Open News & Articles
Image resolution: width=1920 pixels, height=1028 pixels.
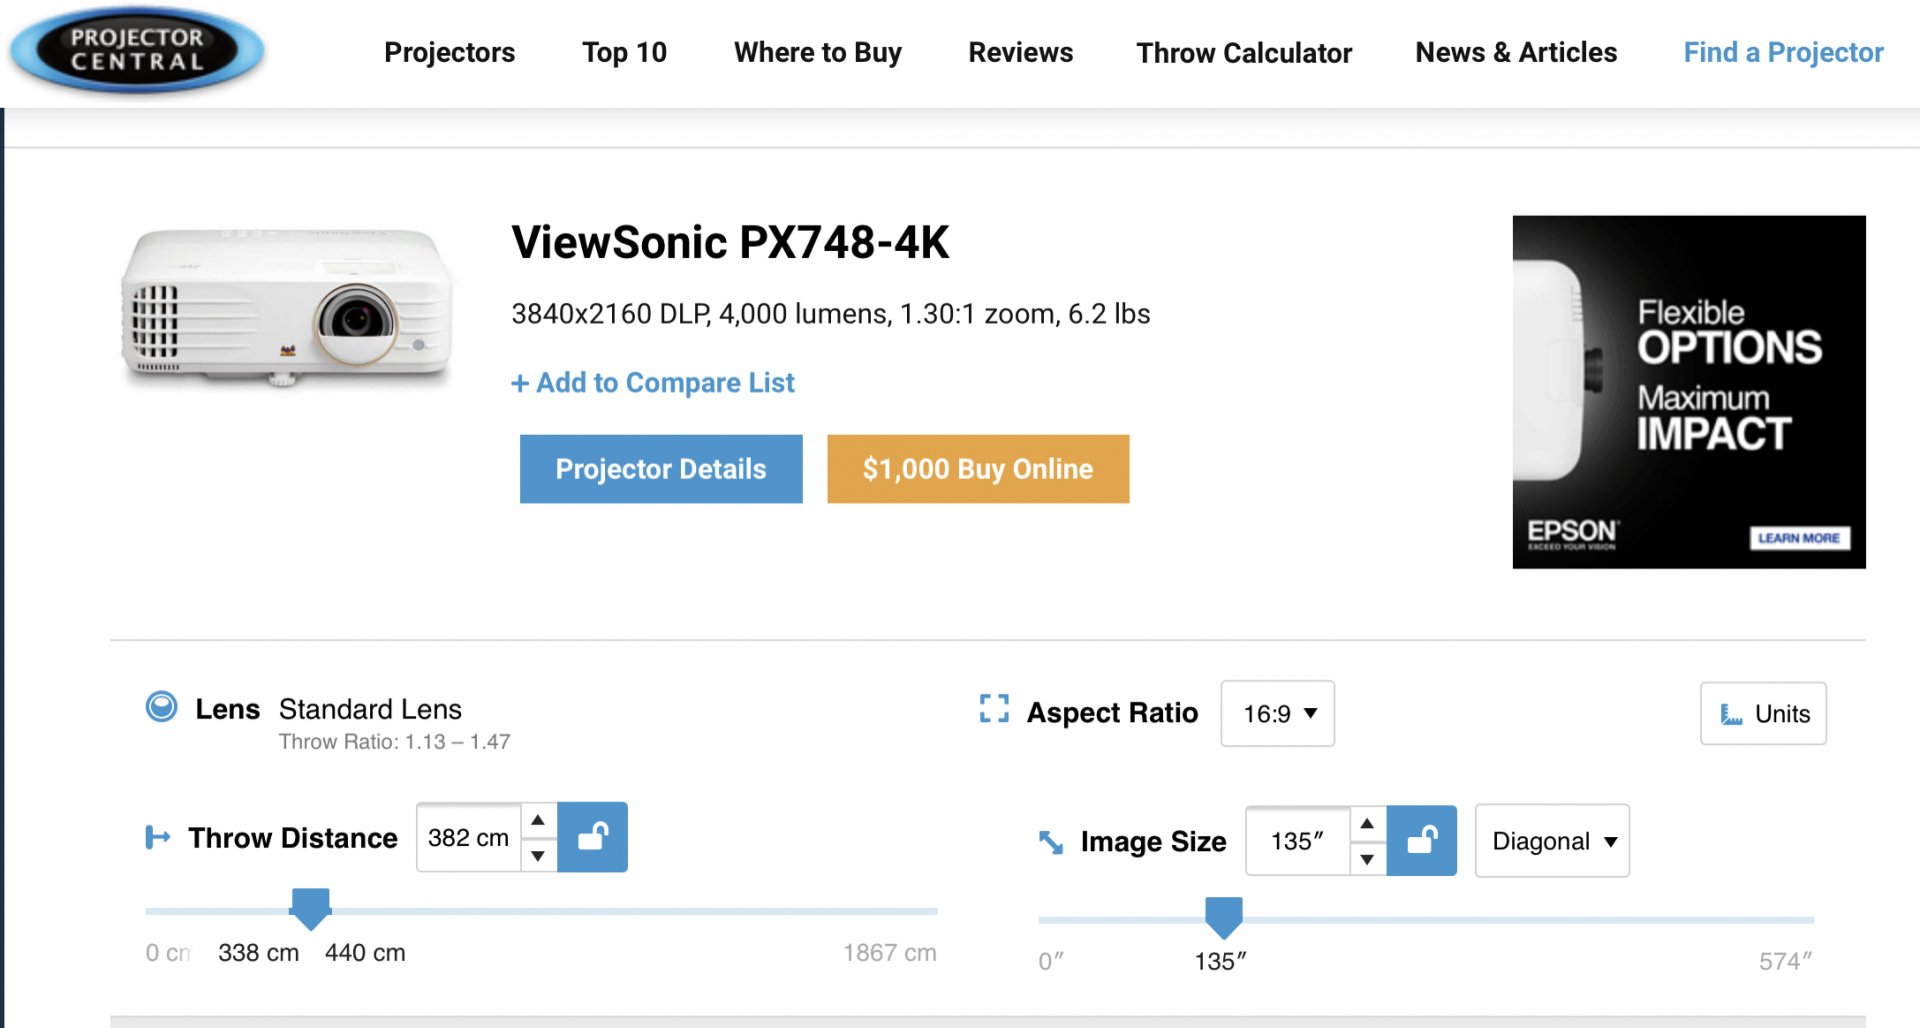point(1516,52)
